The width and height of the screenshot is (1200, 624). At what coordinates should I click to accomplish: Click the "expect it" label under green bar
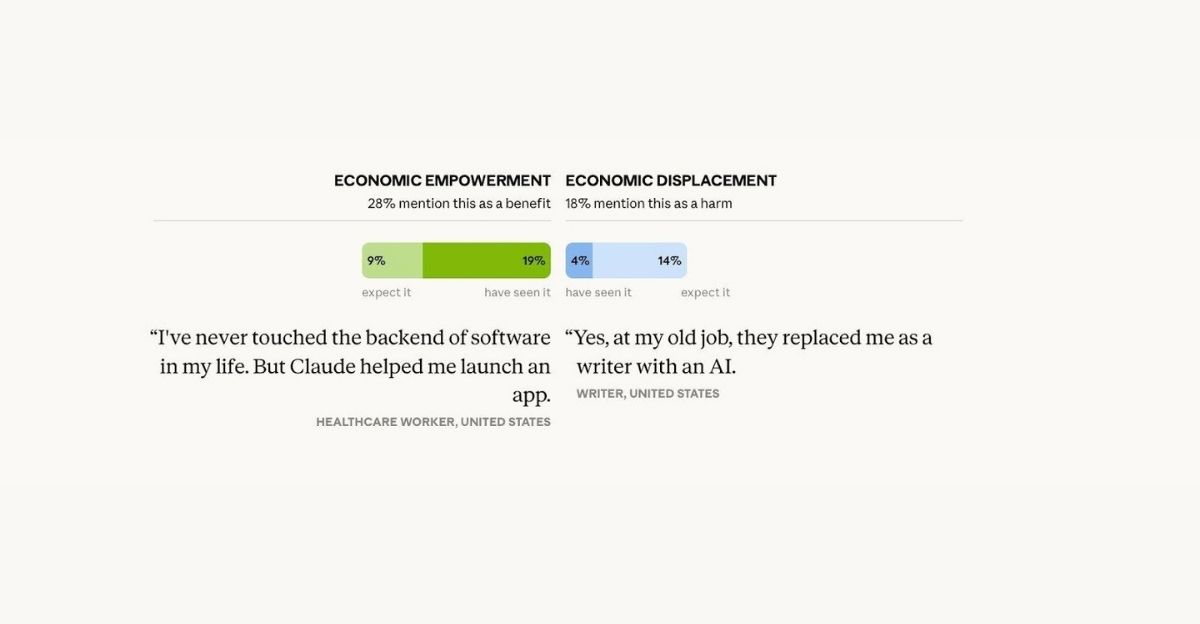point(386,292)
